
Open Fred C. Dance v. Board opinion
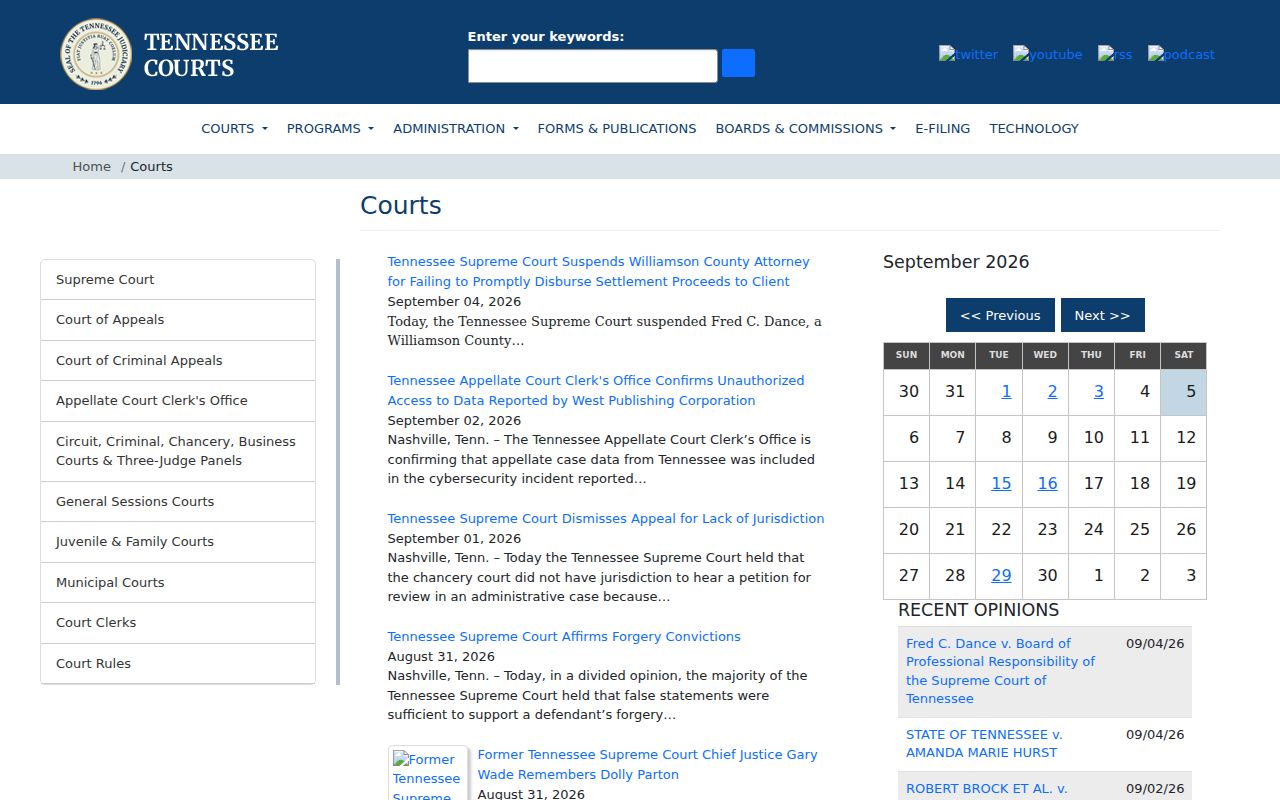click(1000, 671)
